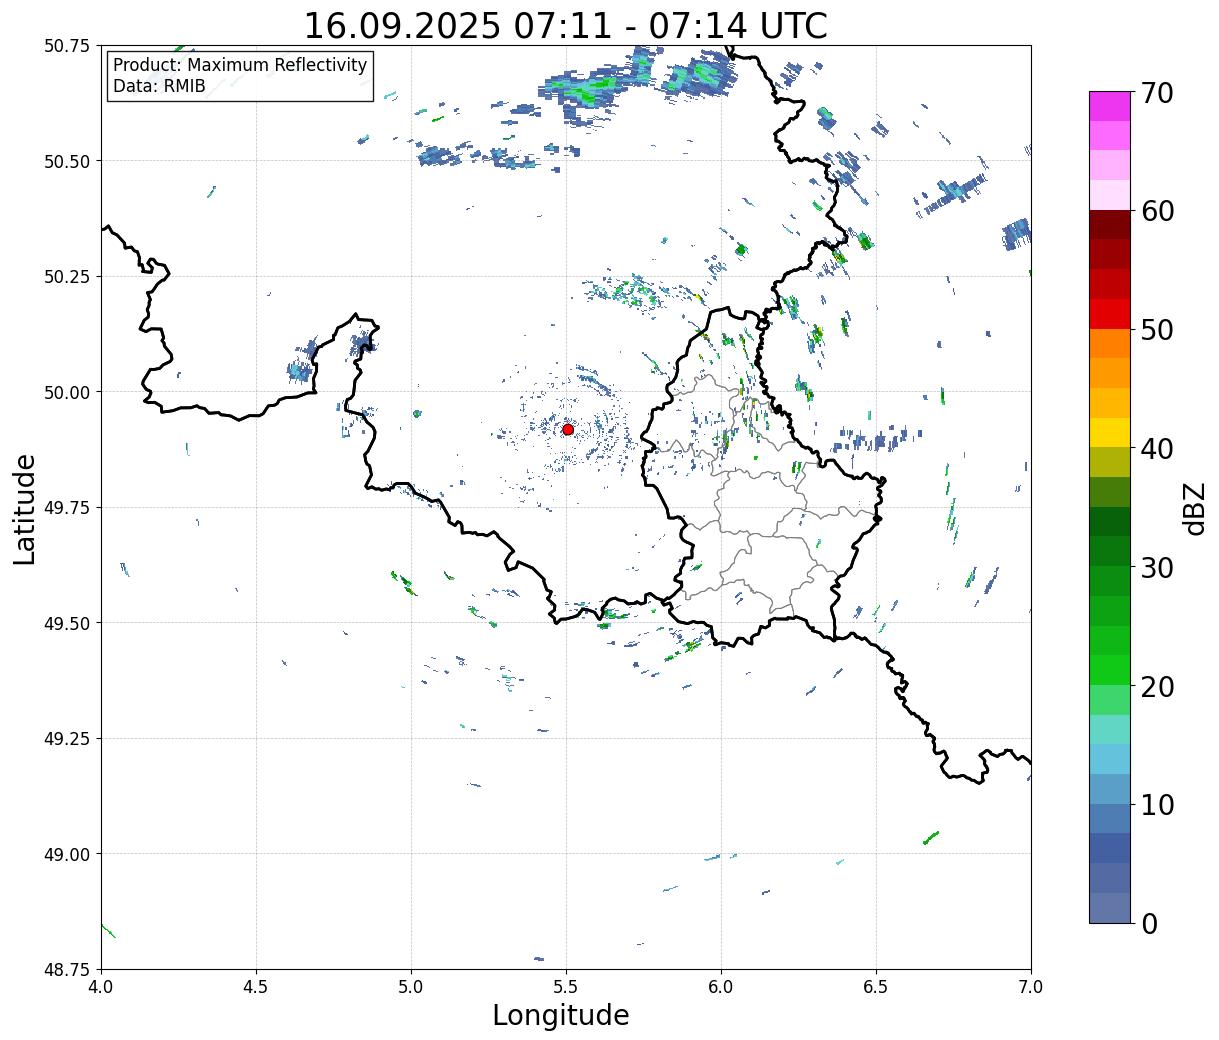Click the 6.0 longitude tick label
The height and width of the screenshot is (1040, 1219).
[x=721, y=987]
